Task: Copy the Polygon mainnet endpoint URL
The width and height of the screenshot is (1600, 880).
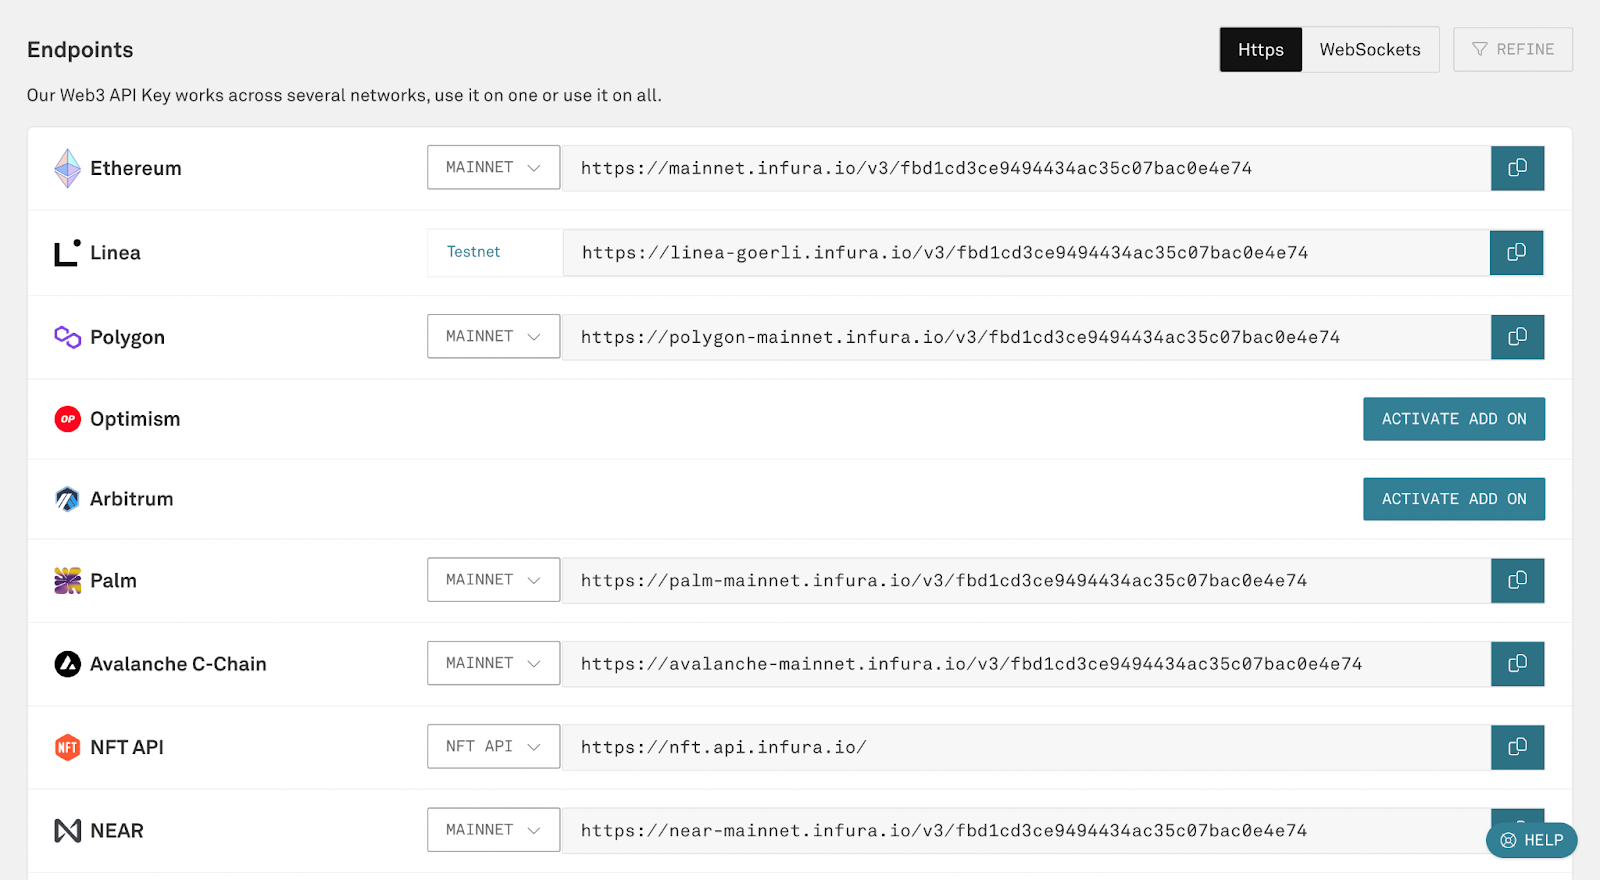Action: pos(1517,337)
